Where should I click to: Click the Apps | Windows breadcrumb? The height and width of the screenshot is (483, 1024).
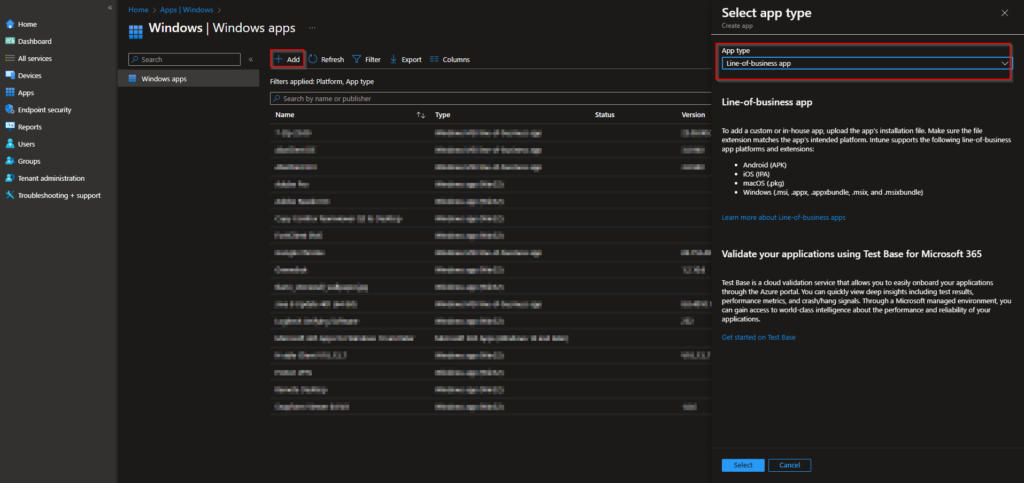(187, 10)
